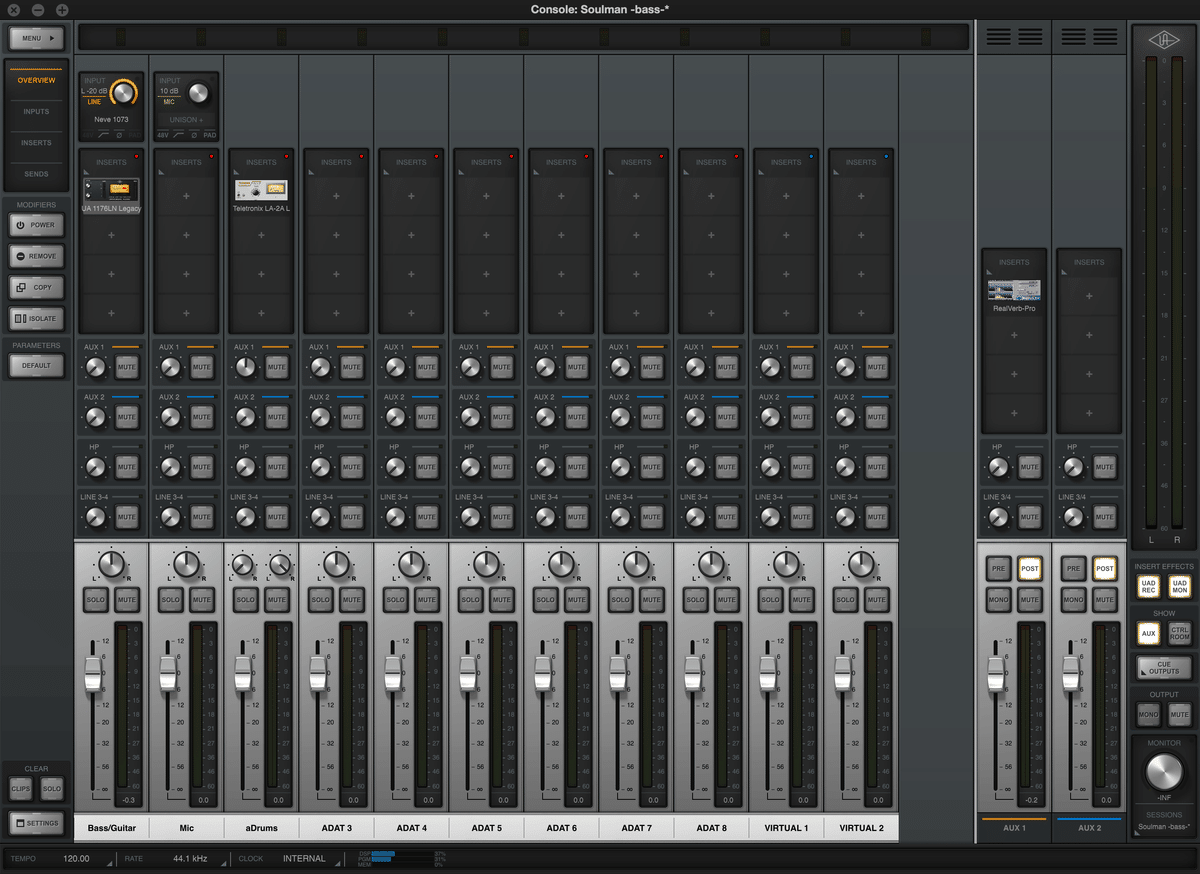1200x874 pixels.
Task: Open the CUE OUTPUTS popup
Action: 1164,668
